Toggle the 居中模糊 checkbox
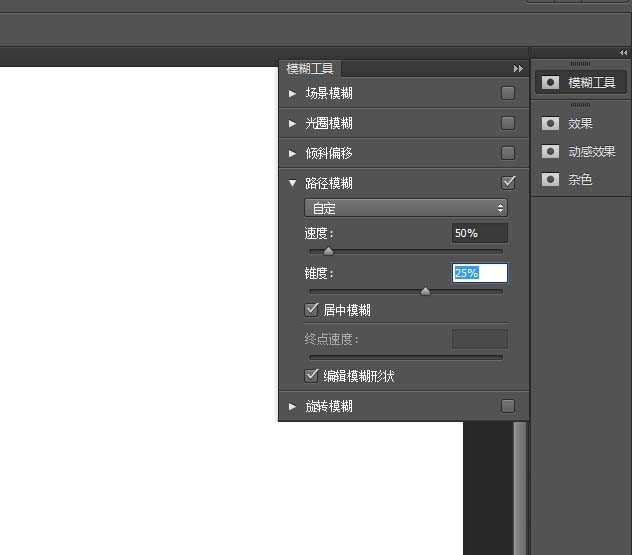The height and width of the screenshot is (555, 632). [x=312, y=310]
